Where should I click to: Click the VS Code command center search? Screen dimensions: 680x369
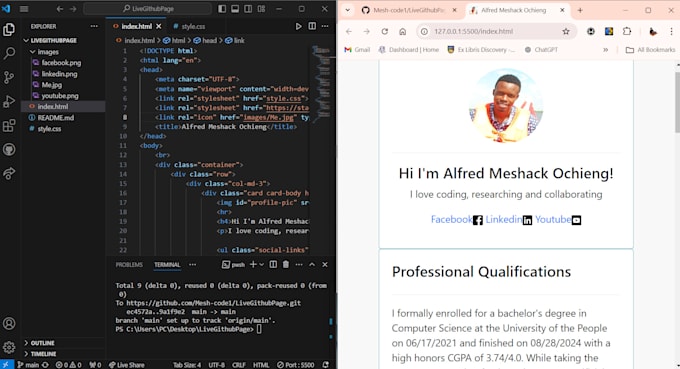point(147,9)
